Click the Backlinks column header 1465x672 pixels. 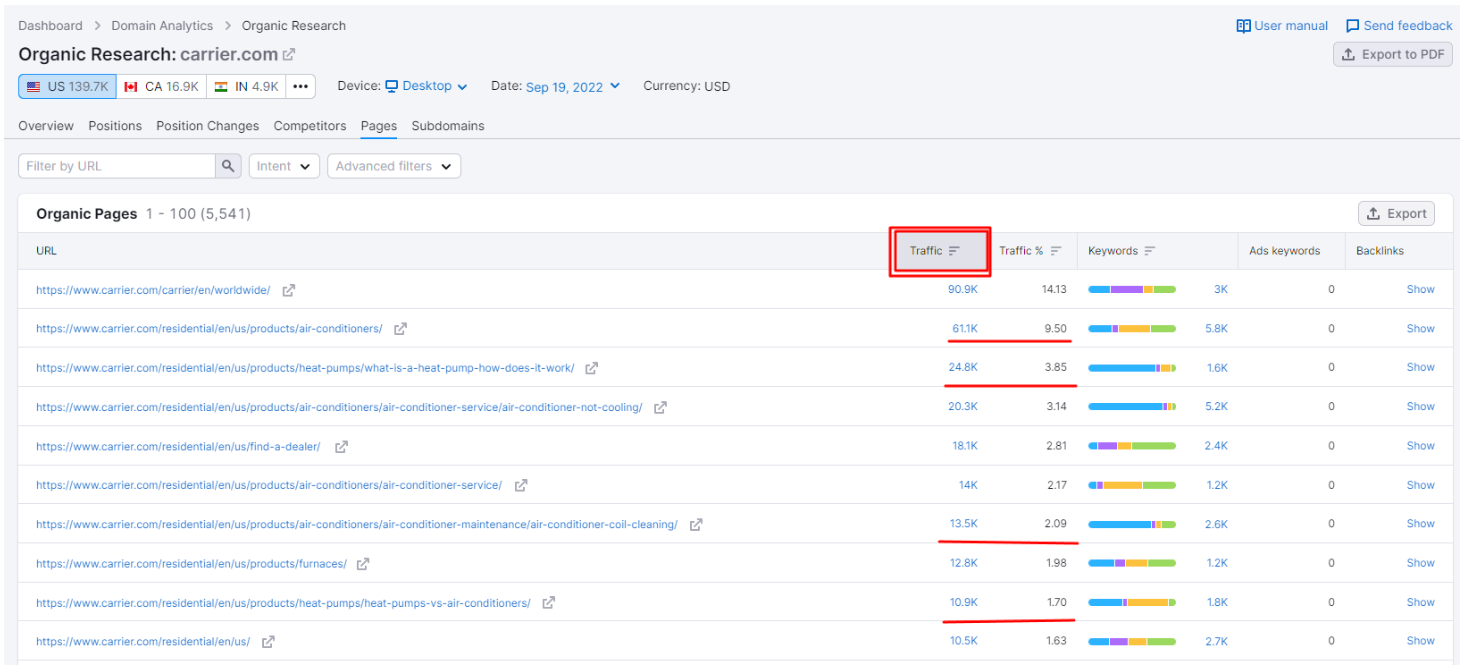pos(1380,251)
